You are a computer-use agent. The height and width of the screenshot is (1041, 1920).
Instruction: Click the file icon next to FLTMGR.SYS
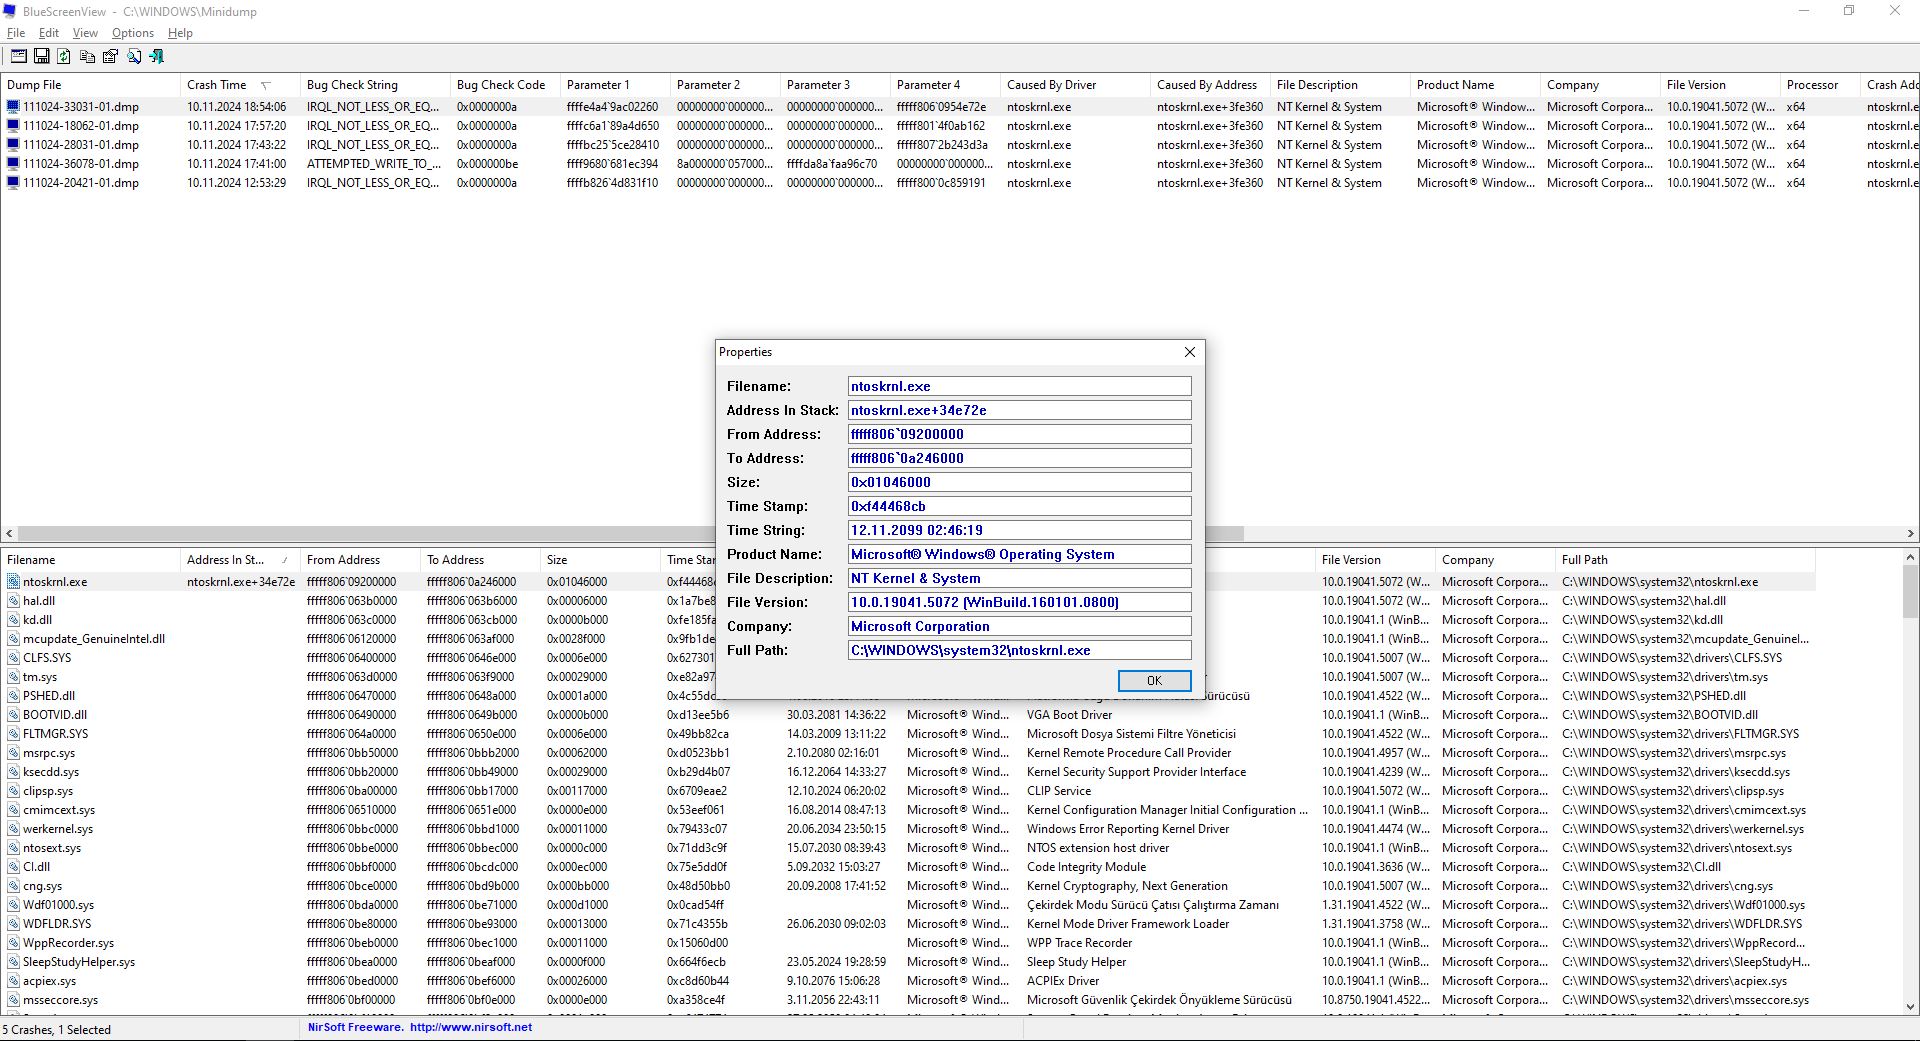click(x=13, y=734)
